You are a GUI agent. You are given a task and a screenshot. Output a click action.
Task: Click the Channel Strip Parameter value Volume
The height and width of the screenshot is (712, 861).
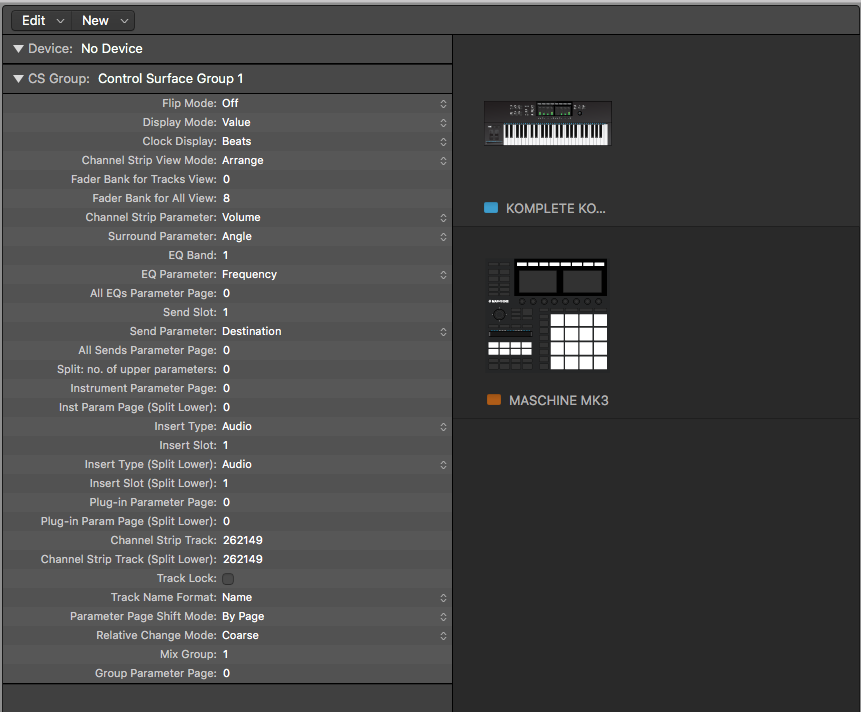pos(241,217)
